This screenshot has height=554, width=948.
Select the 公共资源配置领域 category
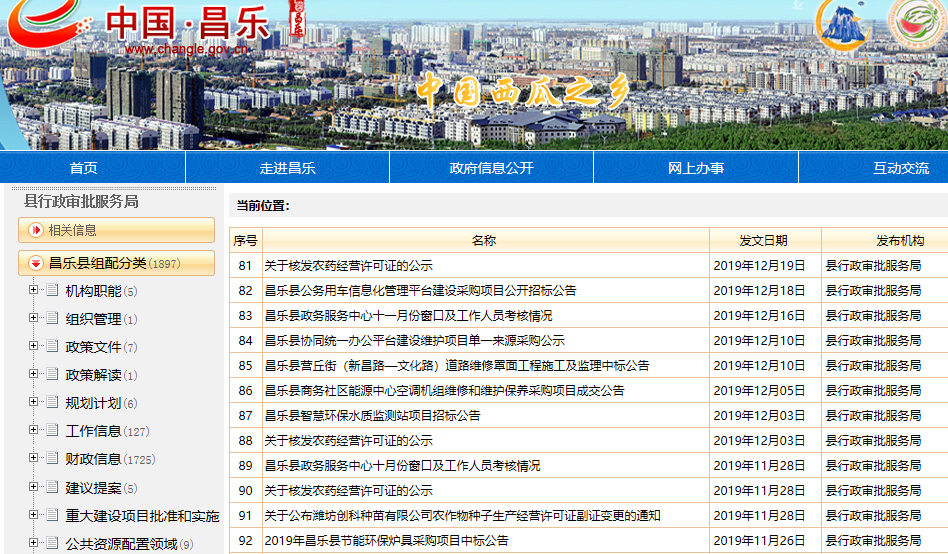pos(121,544)
